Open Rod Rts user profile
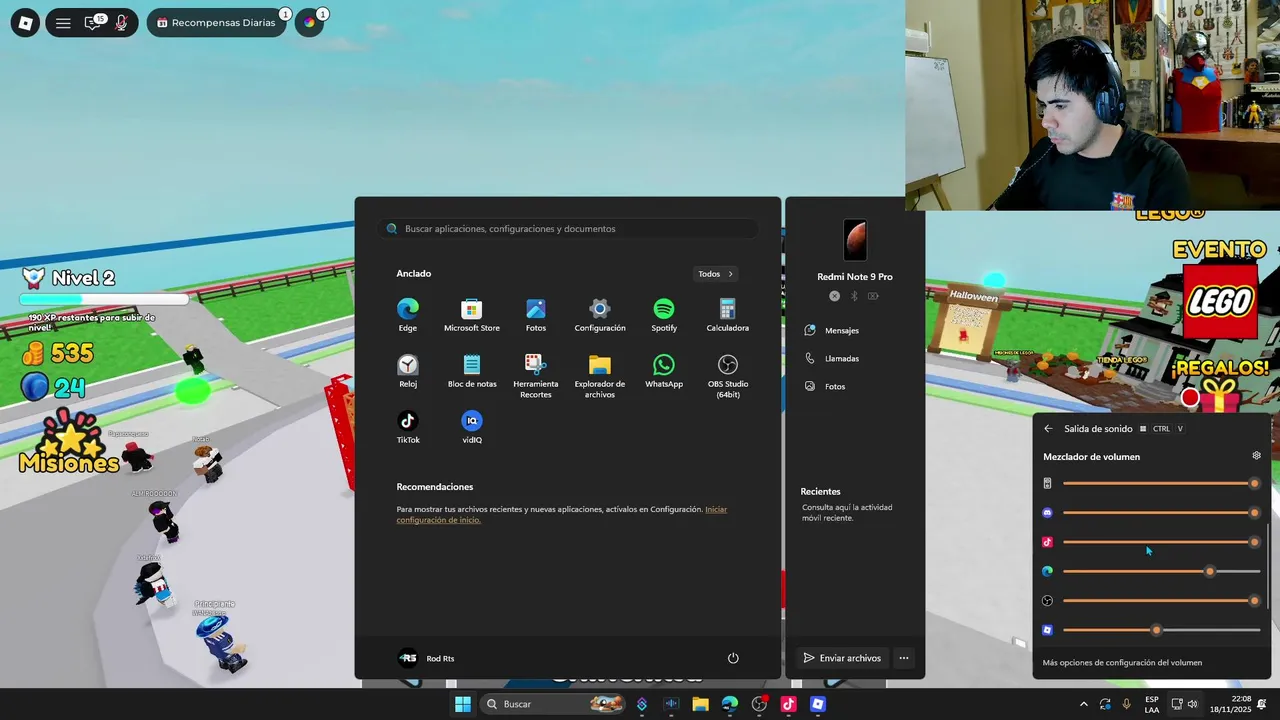Image resolution: width=1280 pixels, height=720 pixels. [426, 658]
